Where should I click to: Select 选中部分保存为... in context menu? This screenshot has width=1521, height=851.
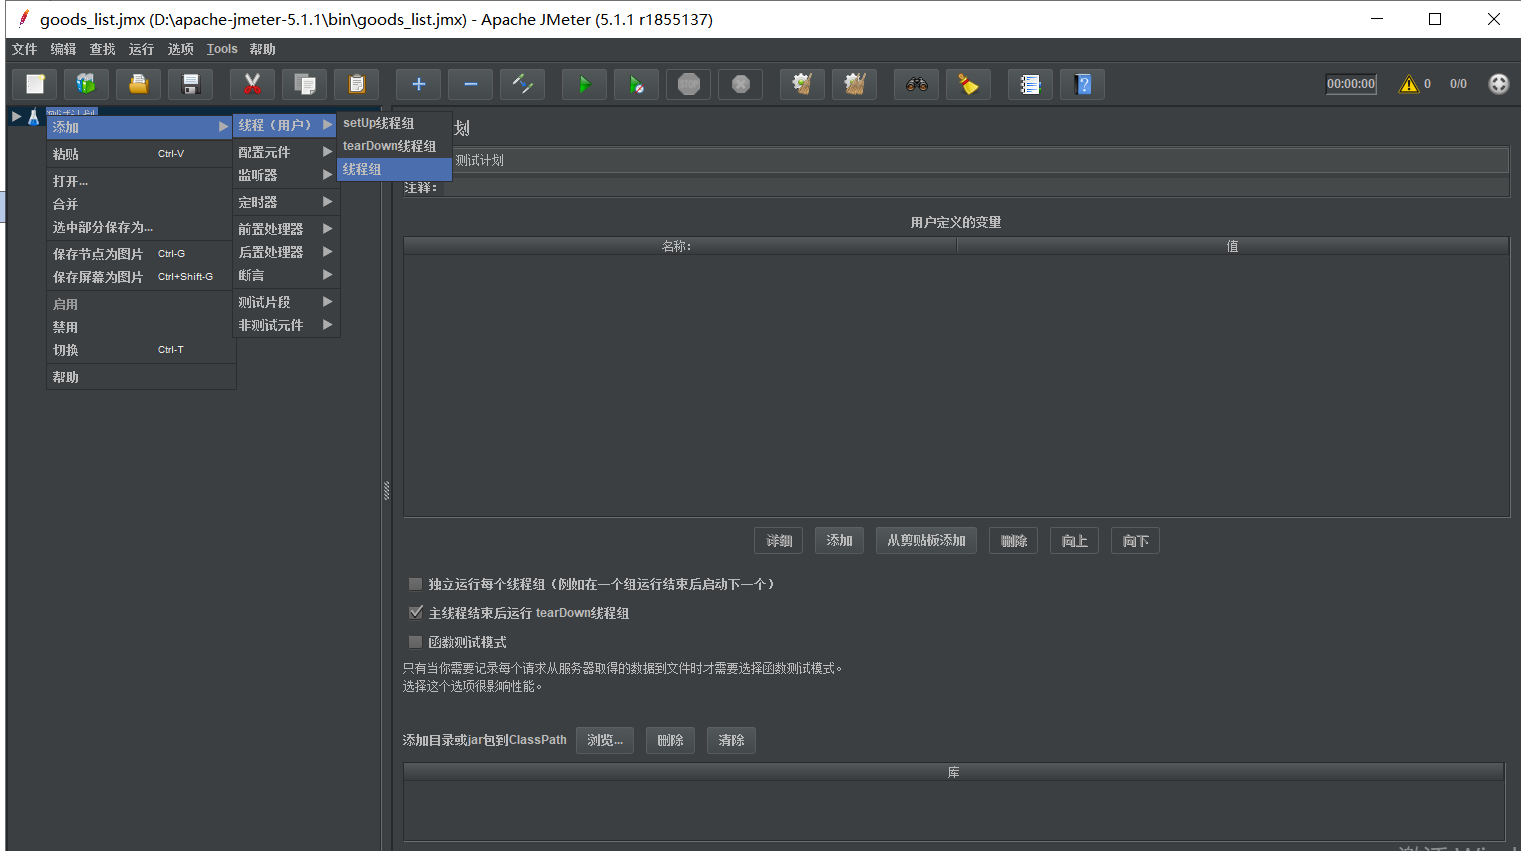click(140, 227)
